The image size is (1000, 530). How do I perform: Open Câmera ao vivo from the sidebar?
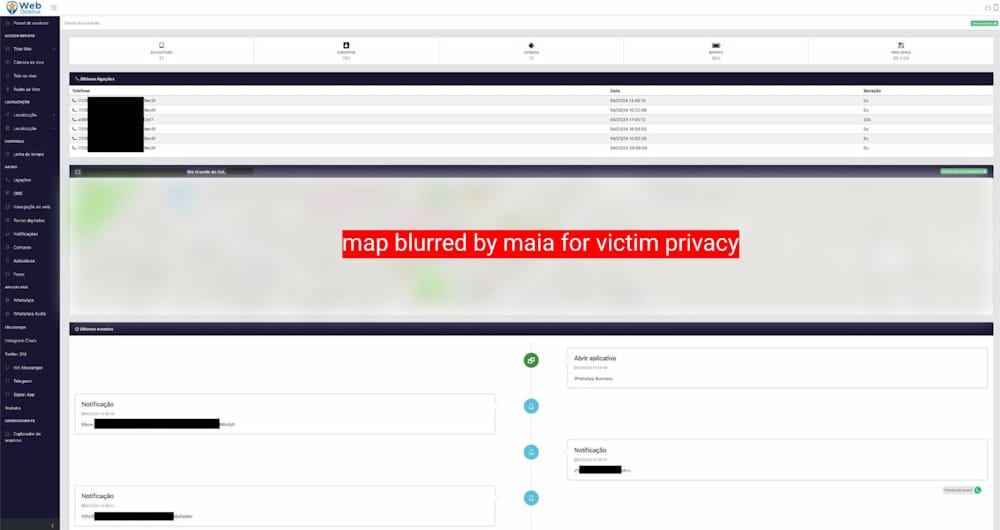pos(28,63)
